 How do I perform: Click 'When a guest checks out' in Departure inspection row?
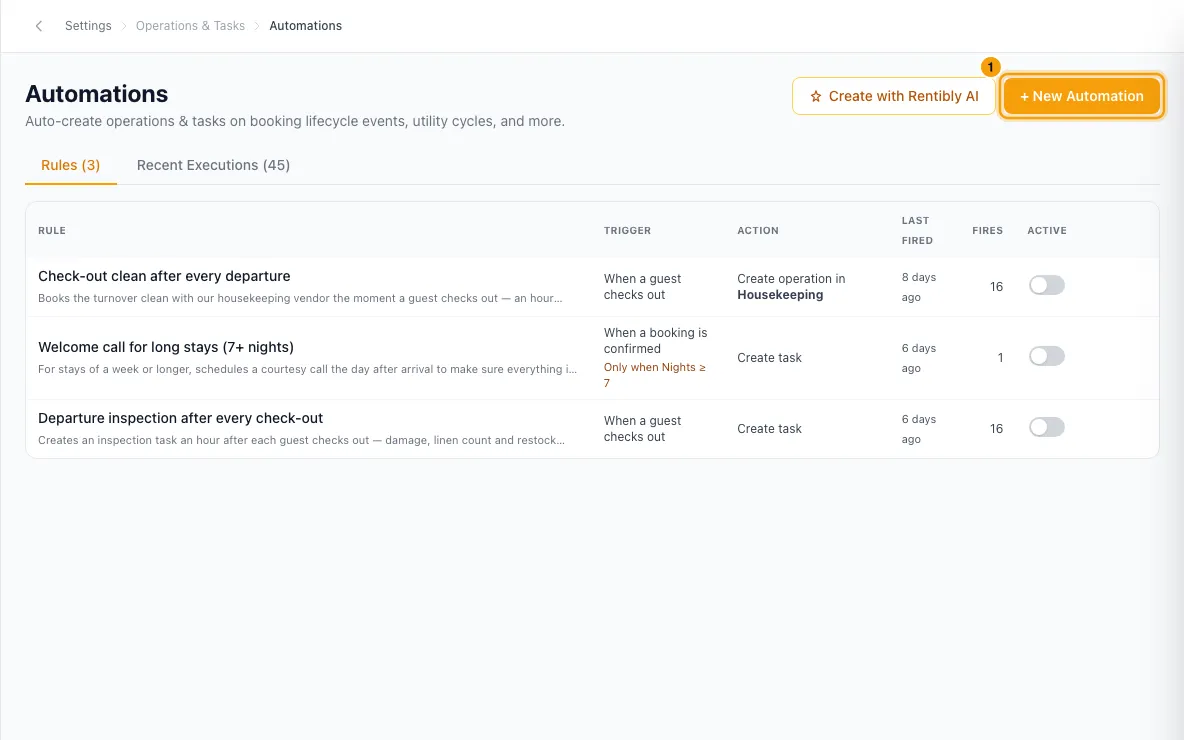click(x=643, y=429)
